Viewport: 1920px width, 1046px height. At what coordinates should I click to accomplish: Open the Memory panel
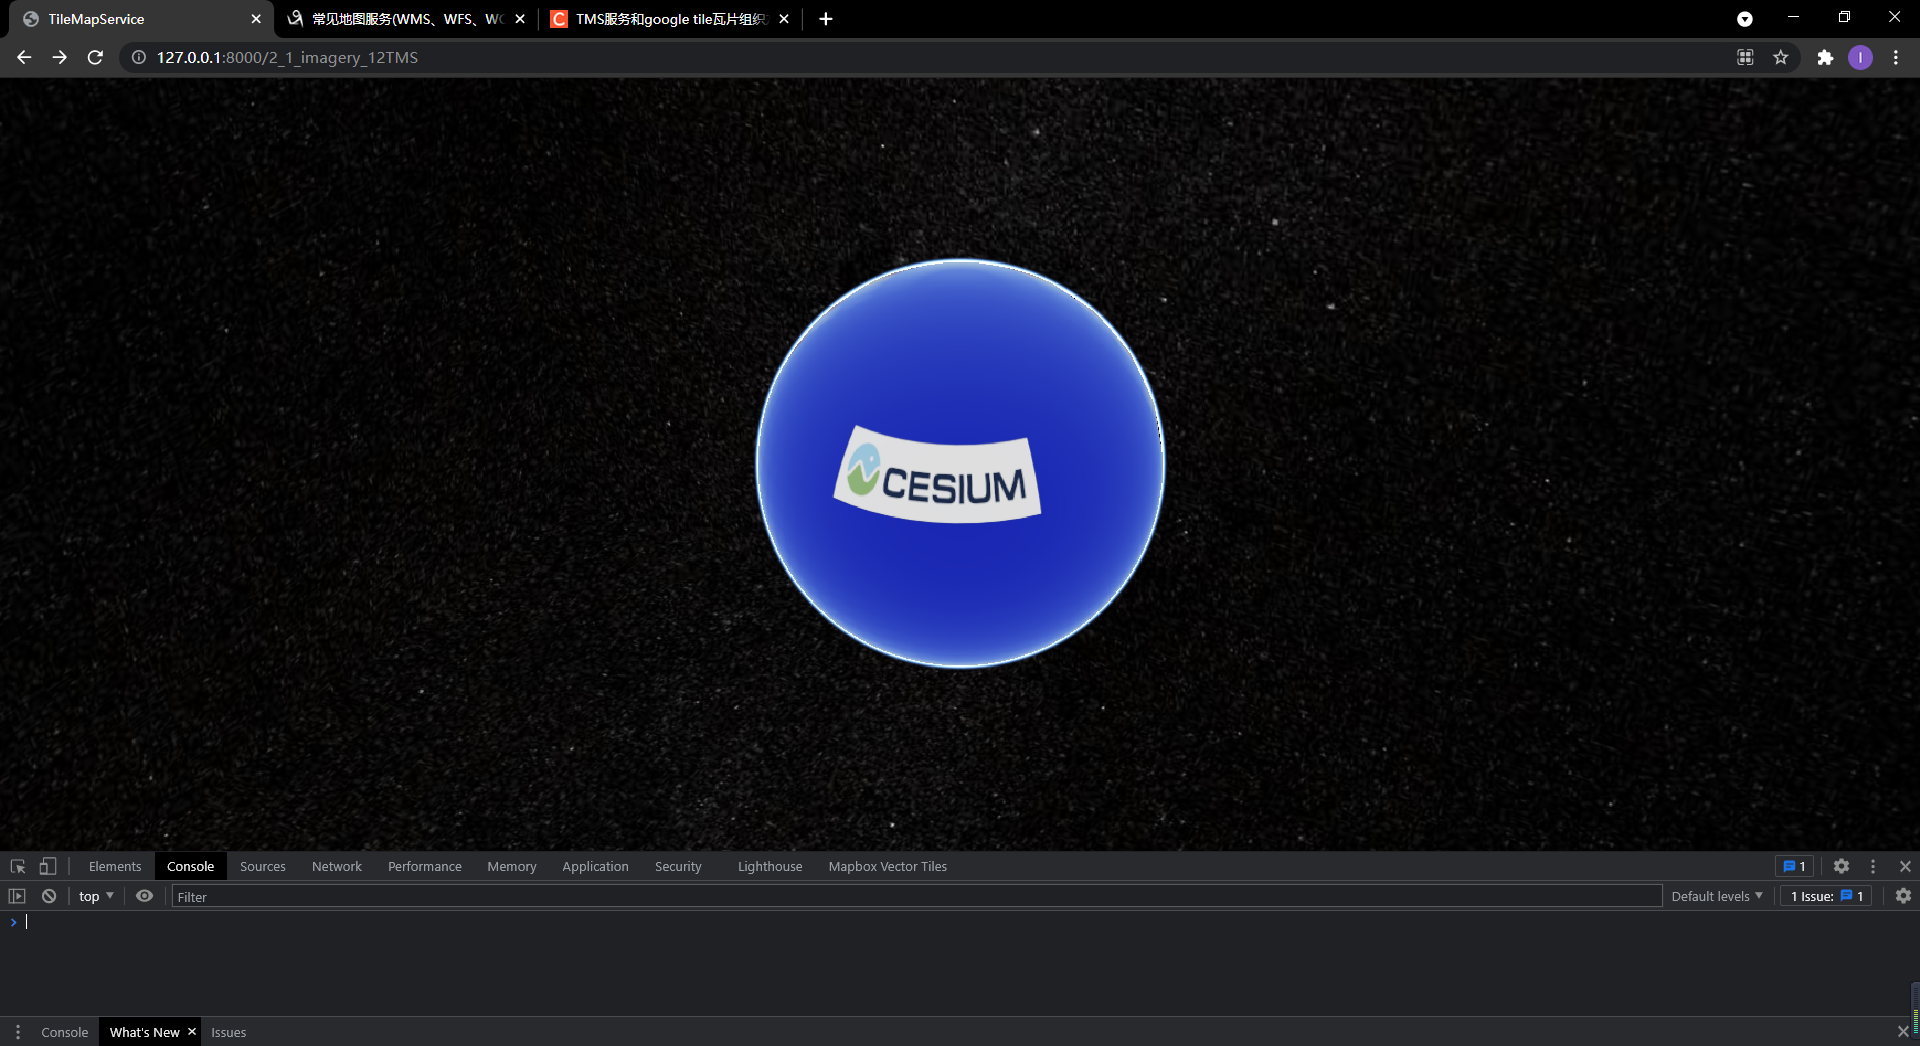click(x=512, y=867)
